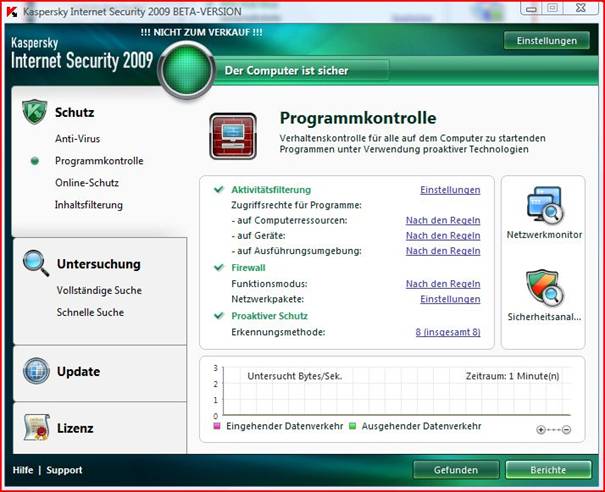Start Vollständige Suche
This screenshot has height=492, width=605.
point(99,290)
